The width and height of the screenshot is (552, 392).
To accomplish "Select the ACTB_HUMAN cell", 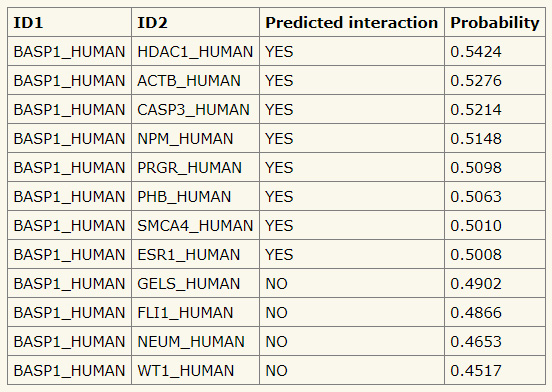I will point(195,80).
